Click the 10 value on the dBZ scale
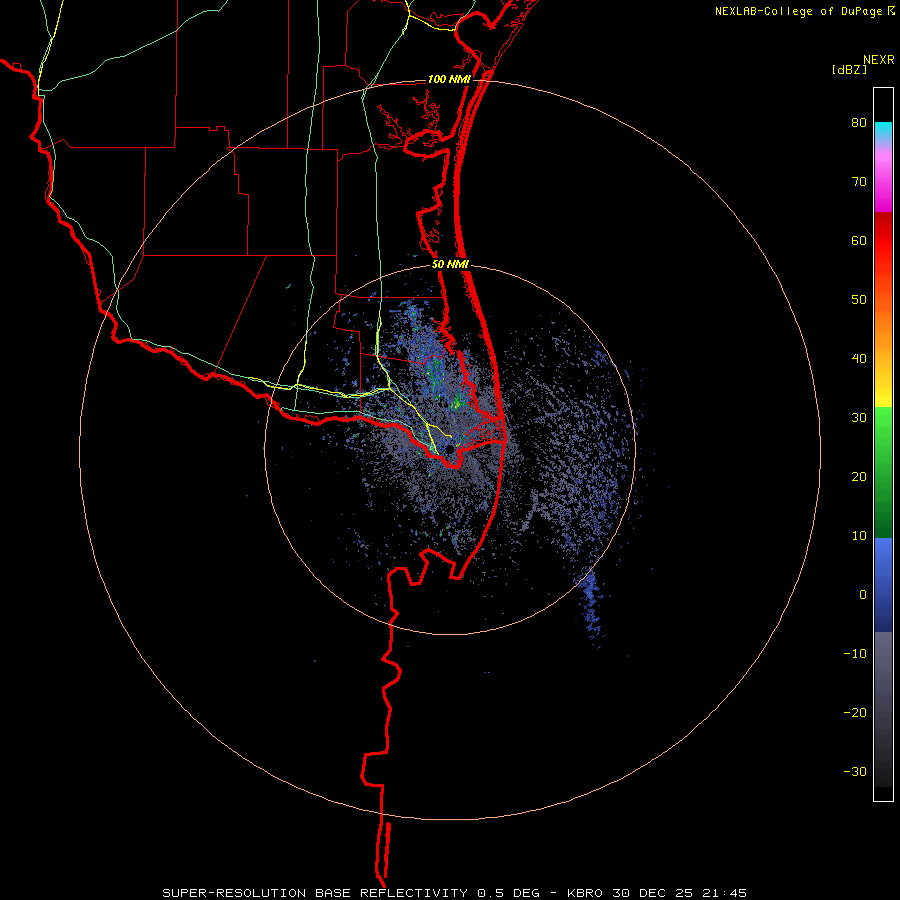 pyautogui.click(x=859, y=536)
